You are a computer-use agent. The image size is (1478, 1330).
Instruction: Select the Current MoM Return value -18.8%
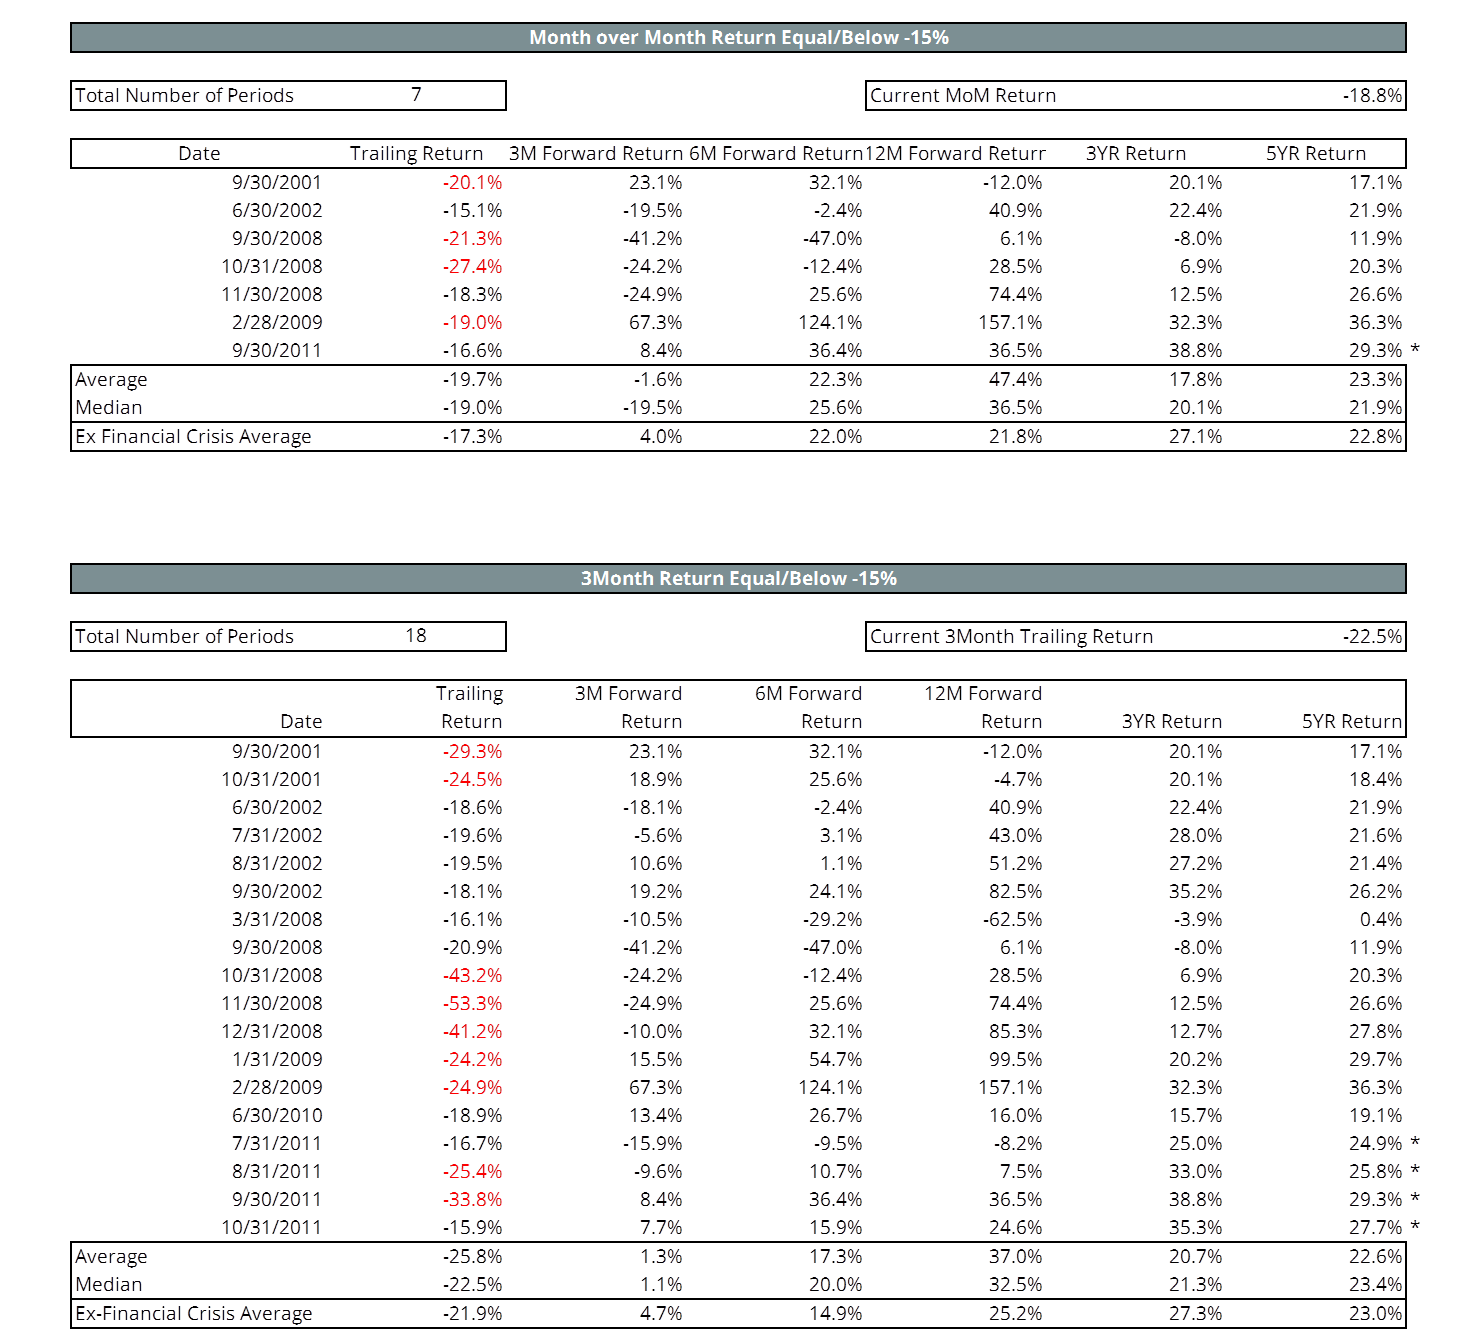coord(1372,96)
